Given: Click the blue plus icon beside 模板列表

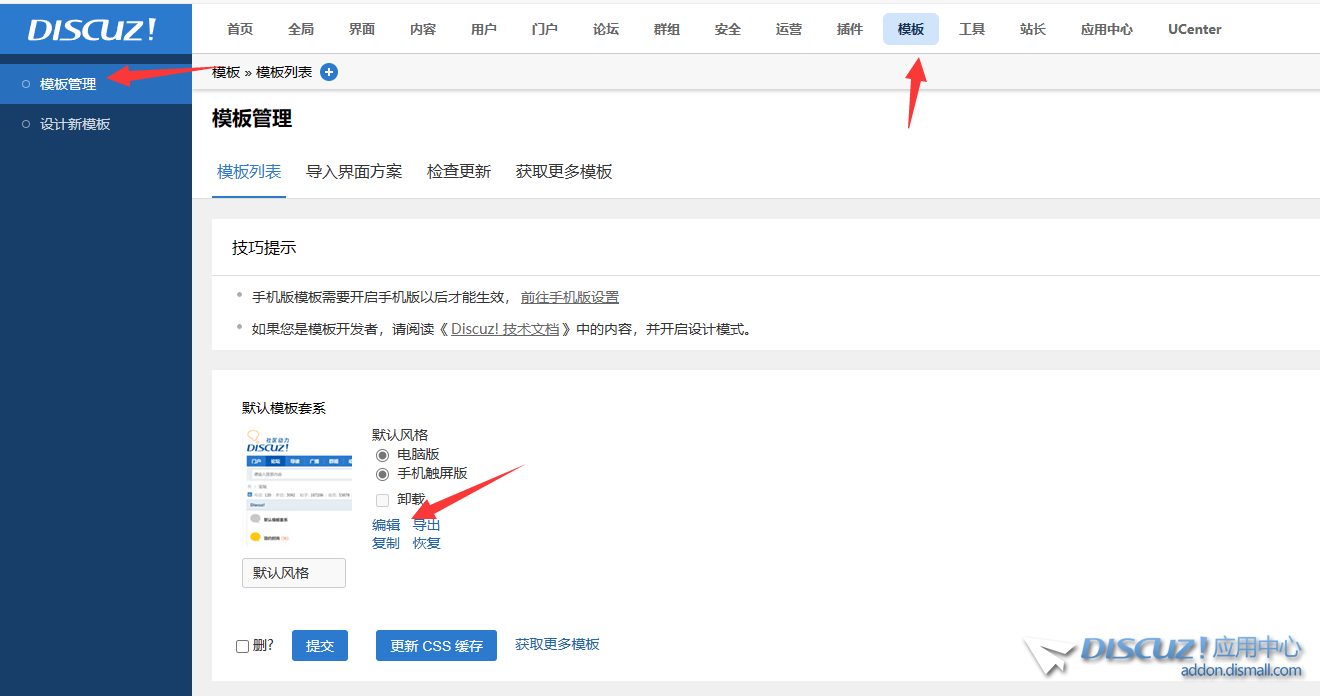Looking at the screenshot, I should pyautogui.click(x=329, y=72).
